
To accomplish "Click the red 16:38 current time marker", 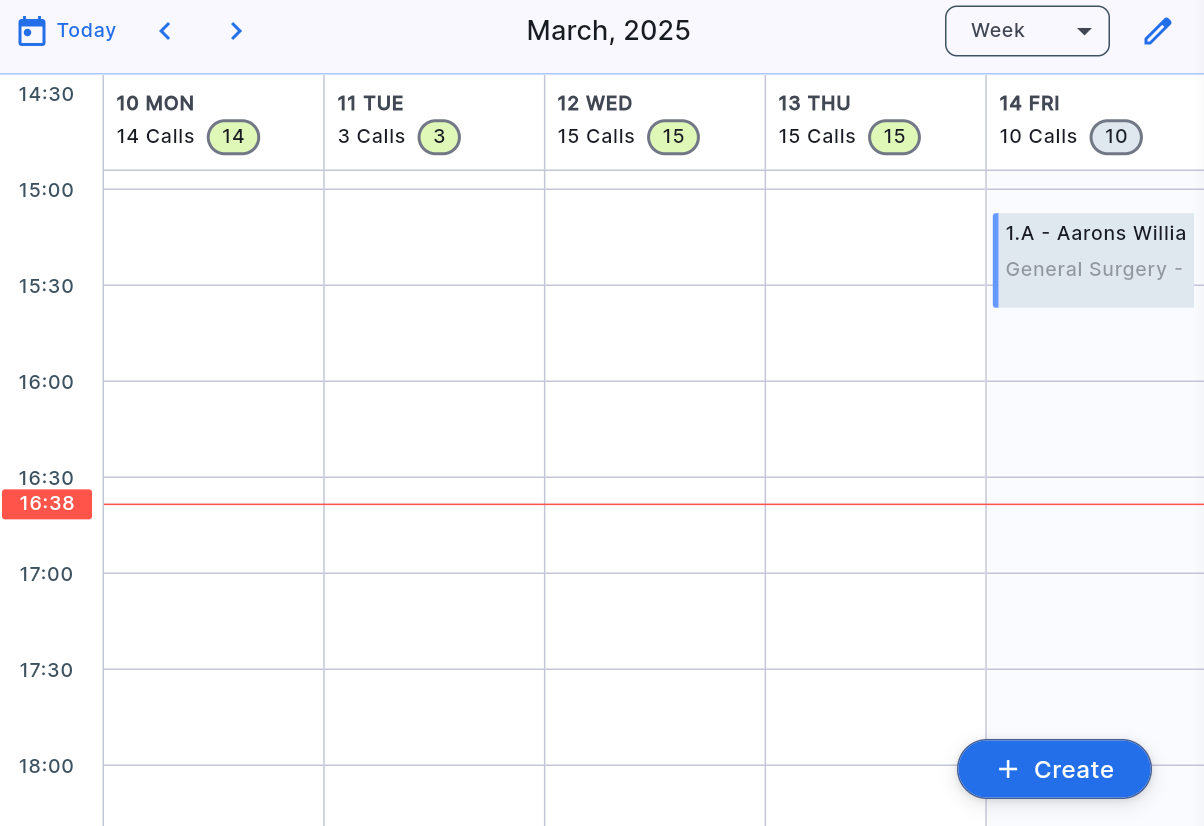I will pos(47,504).
